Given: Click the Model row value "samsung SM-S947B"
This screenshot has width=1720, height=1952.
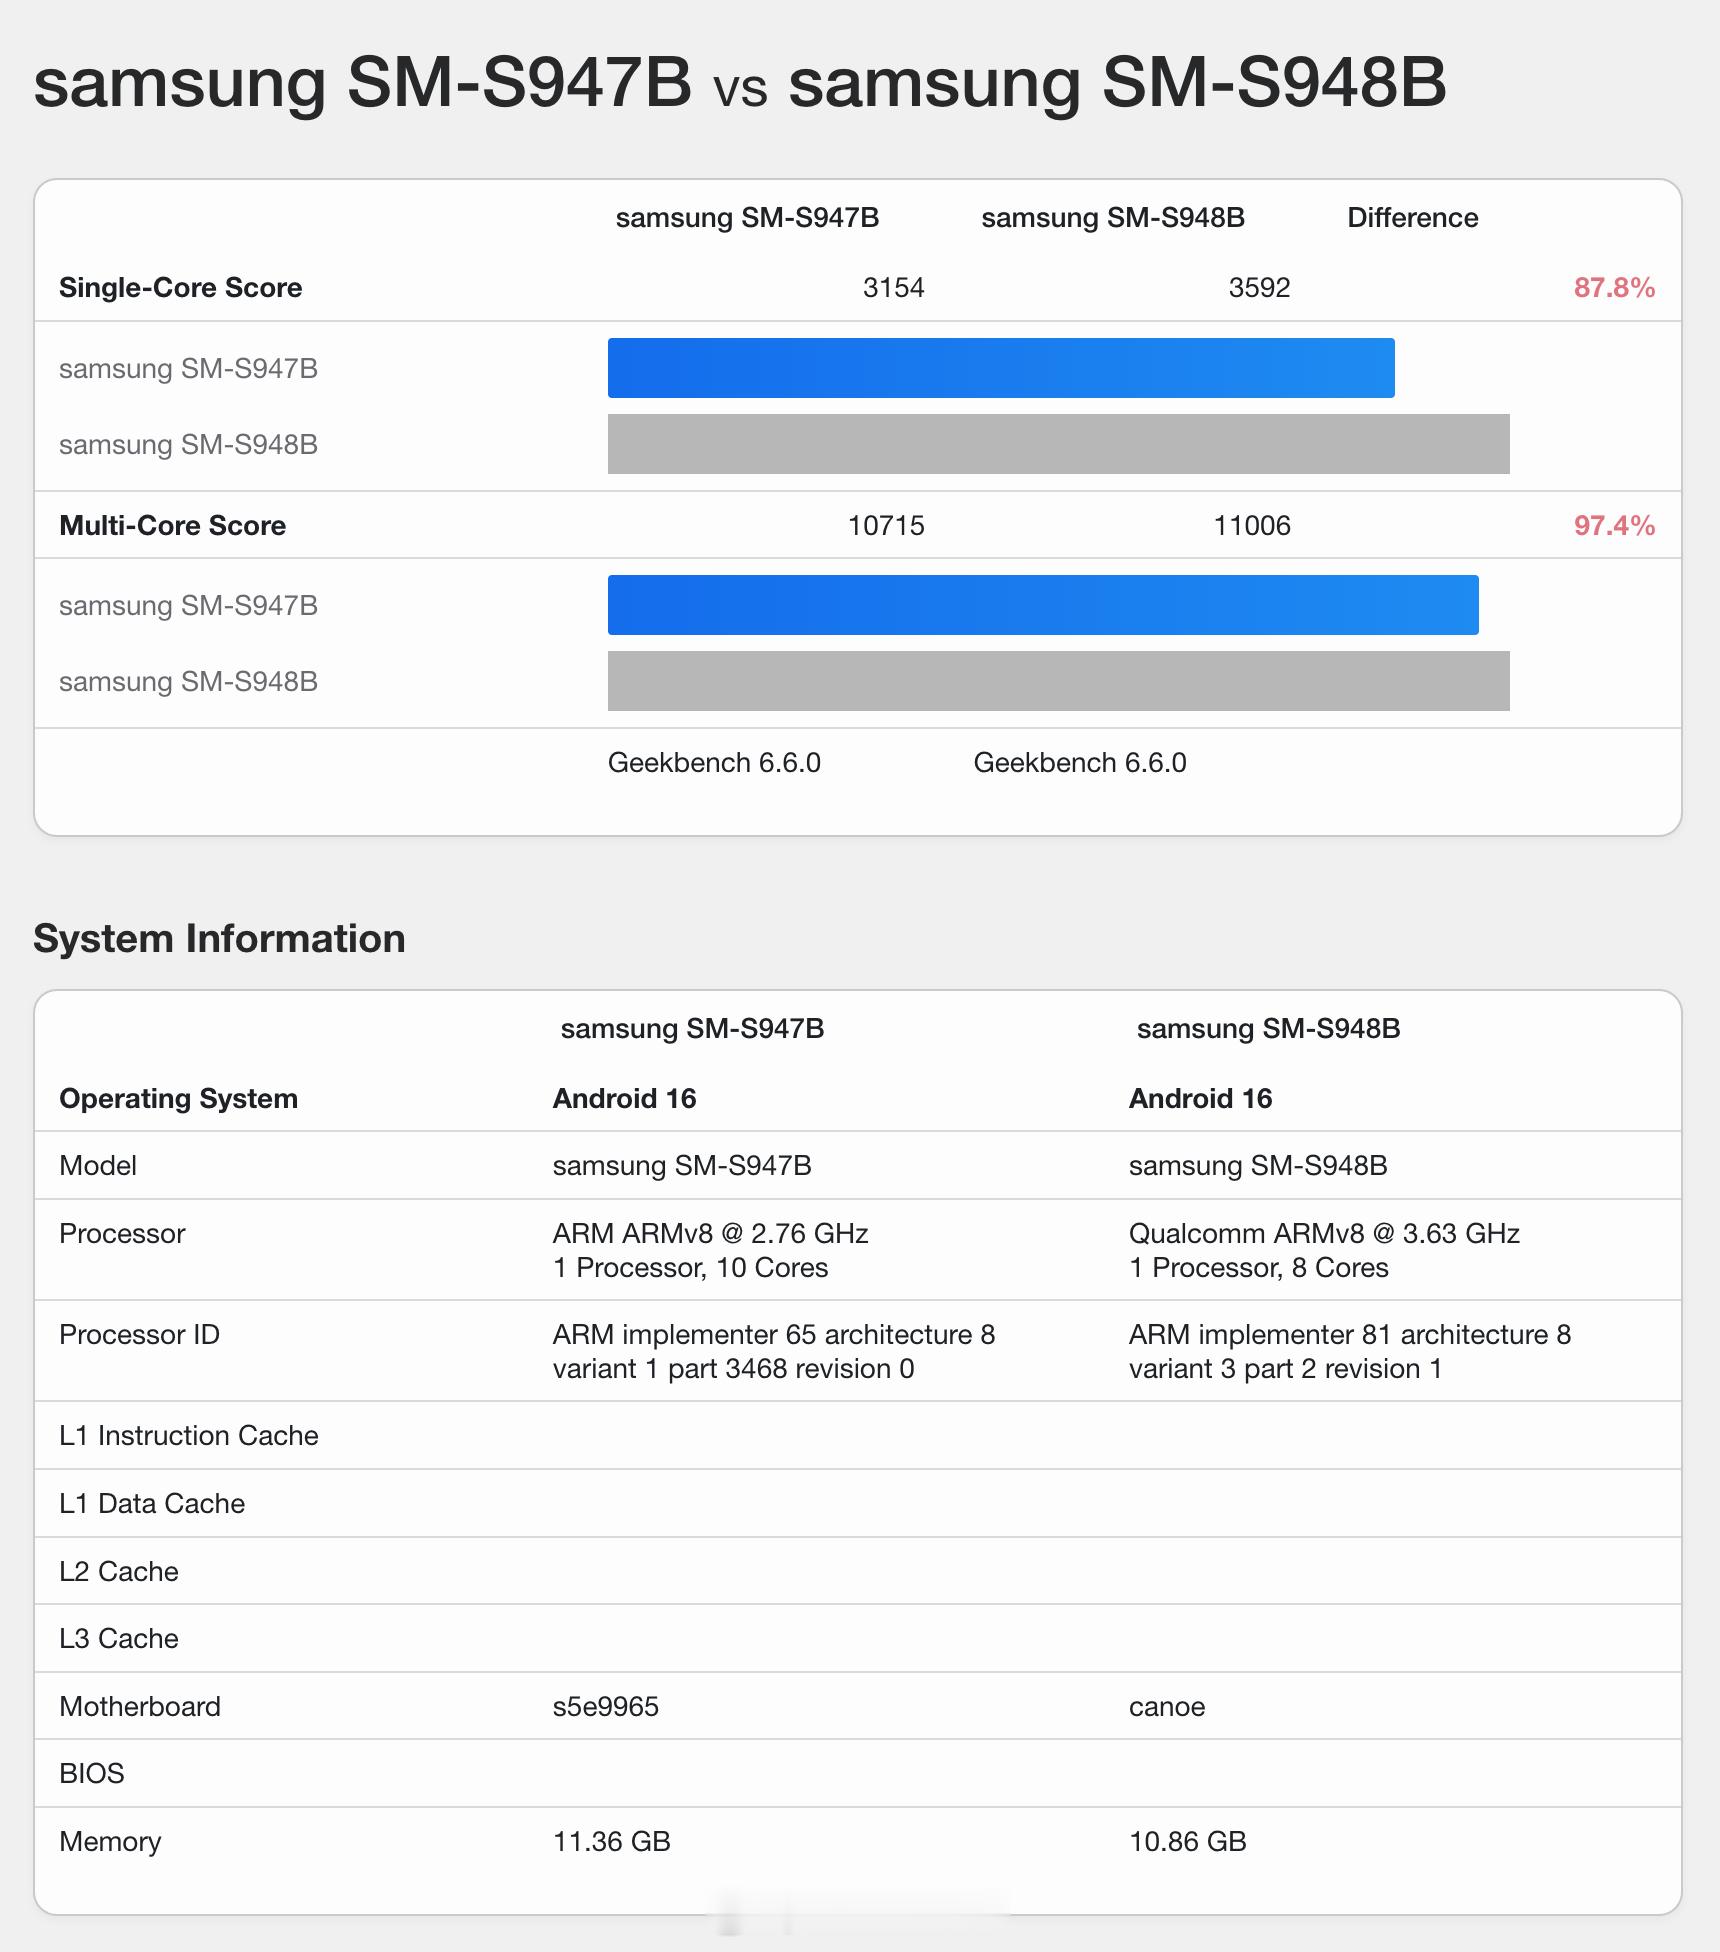Looking at the screenshot, I should point(682,1166).
